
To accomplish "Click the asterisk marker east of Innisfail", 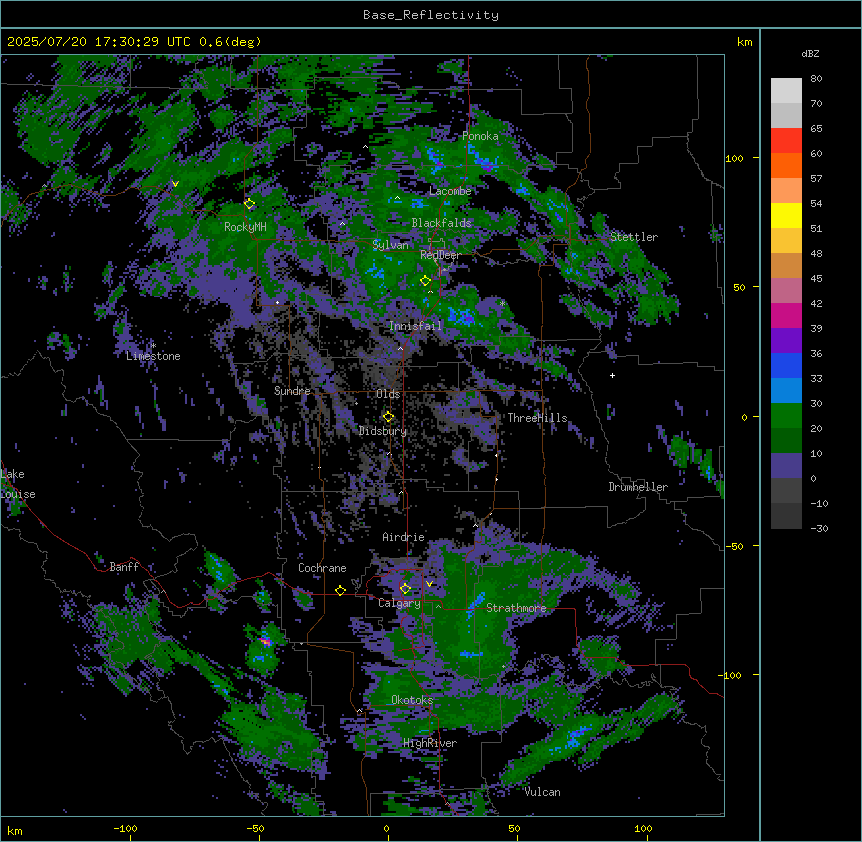I will (x=502, y=303).
